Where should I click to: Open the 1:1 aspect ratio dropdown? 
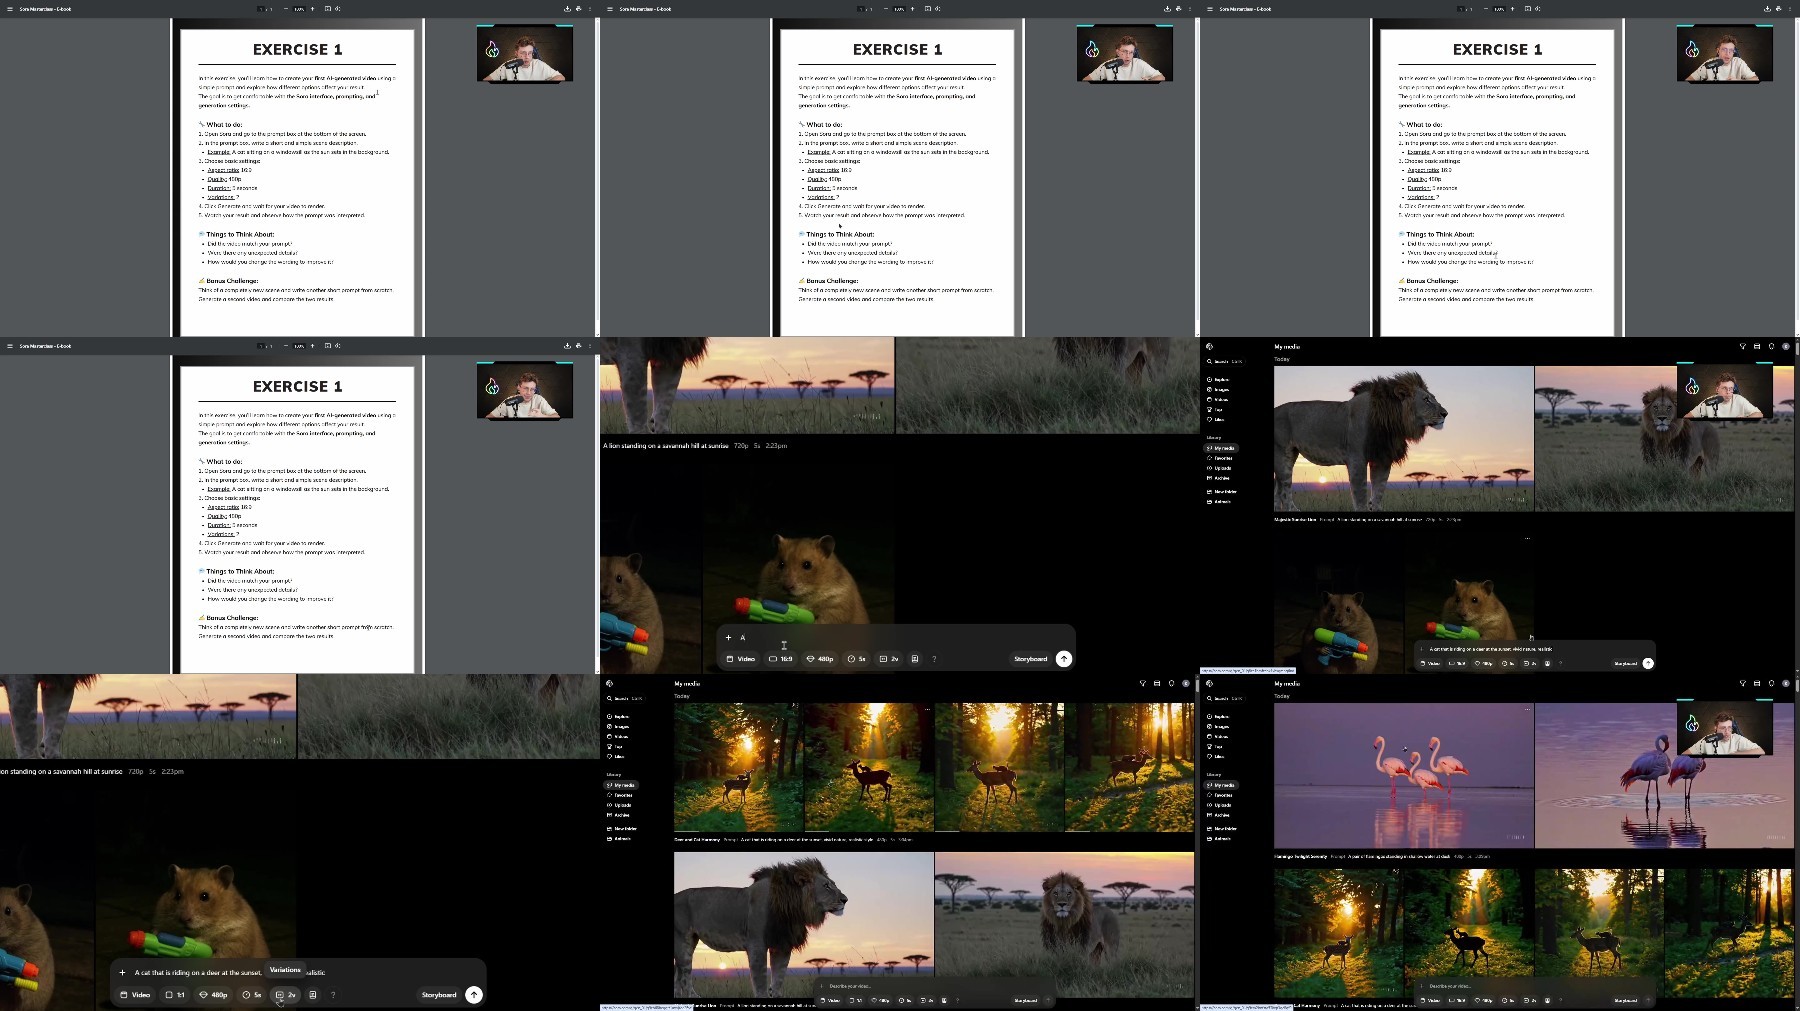click(x=175, y=995)
